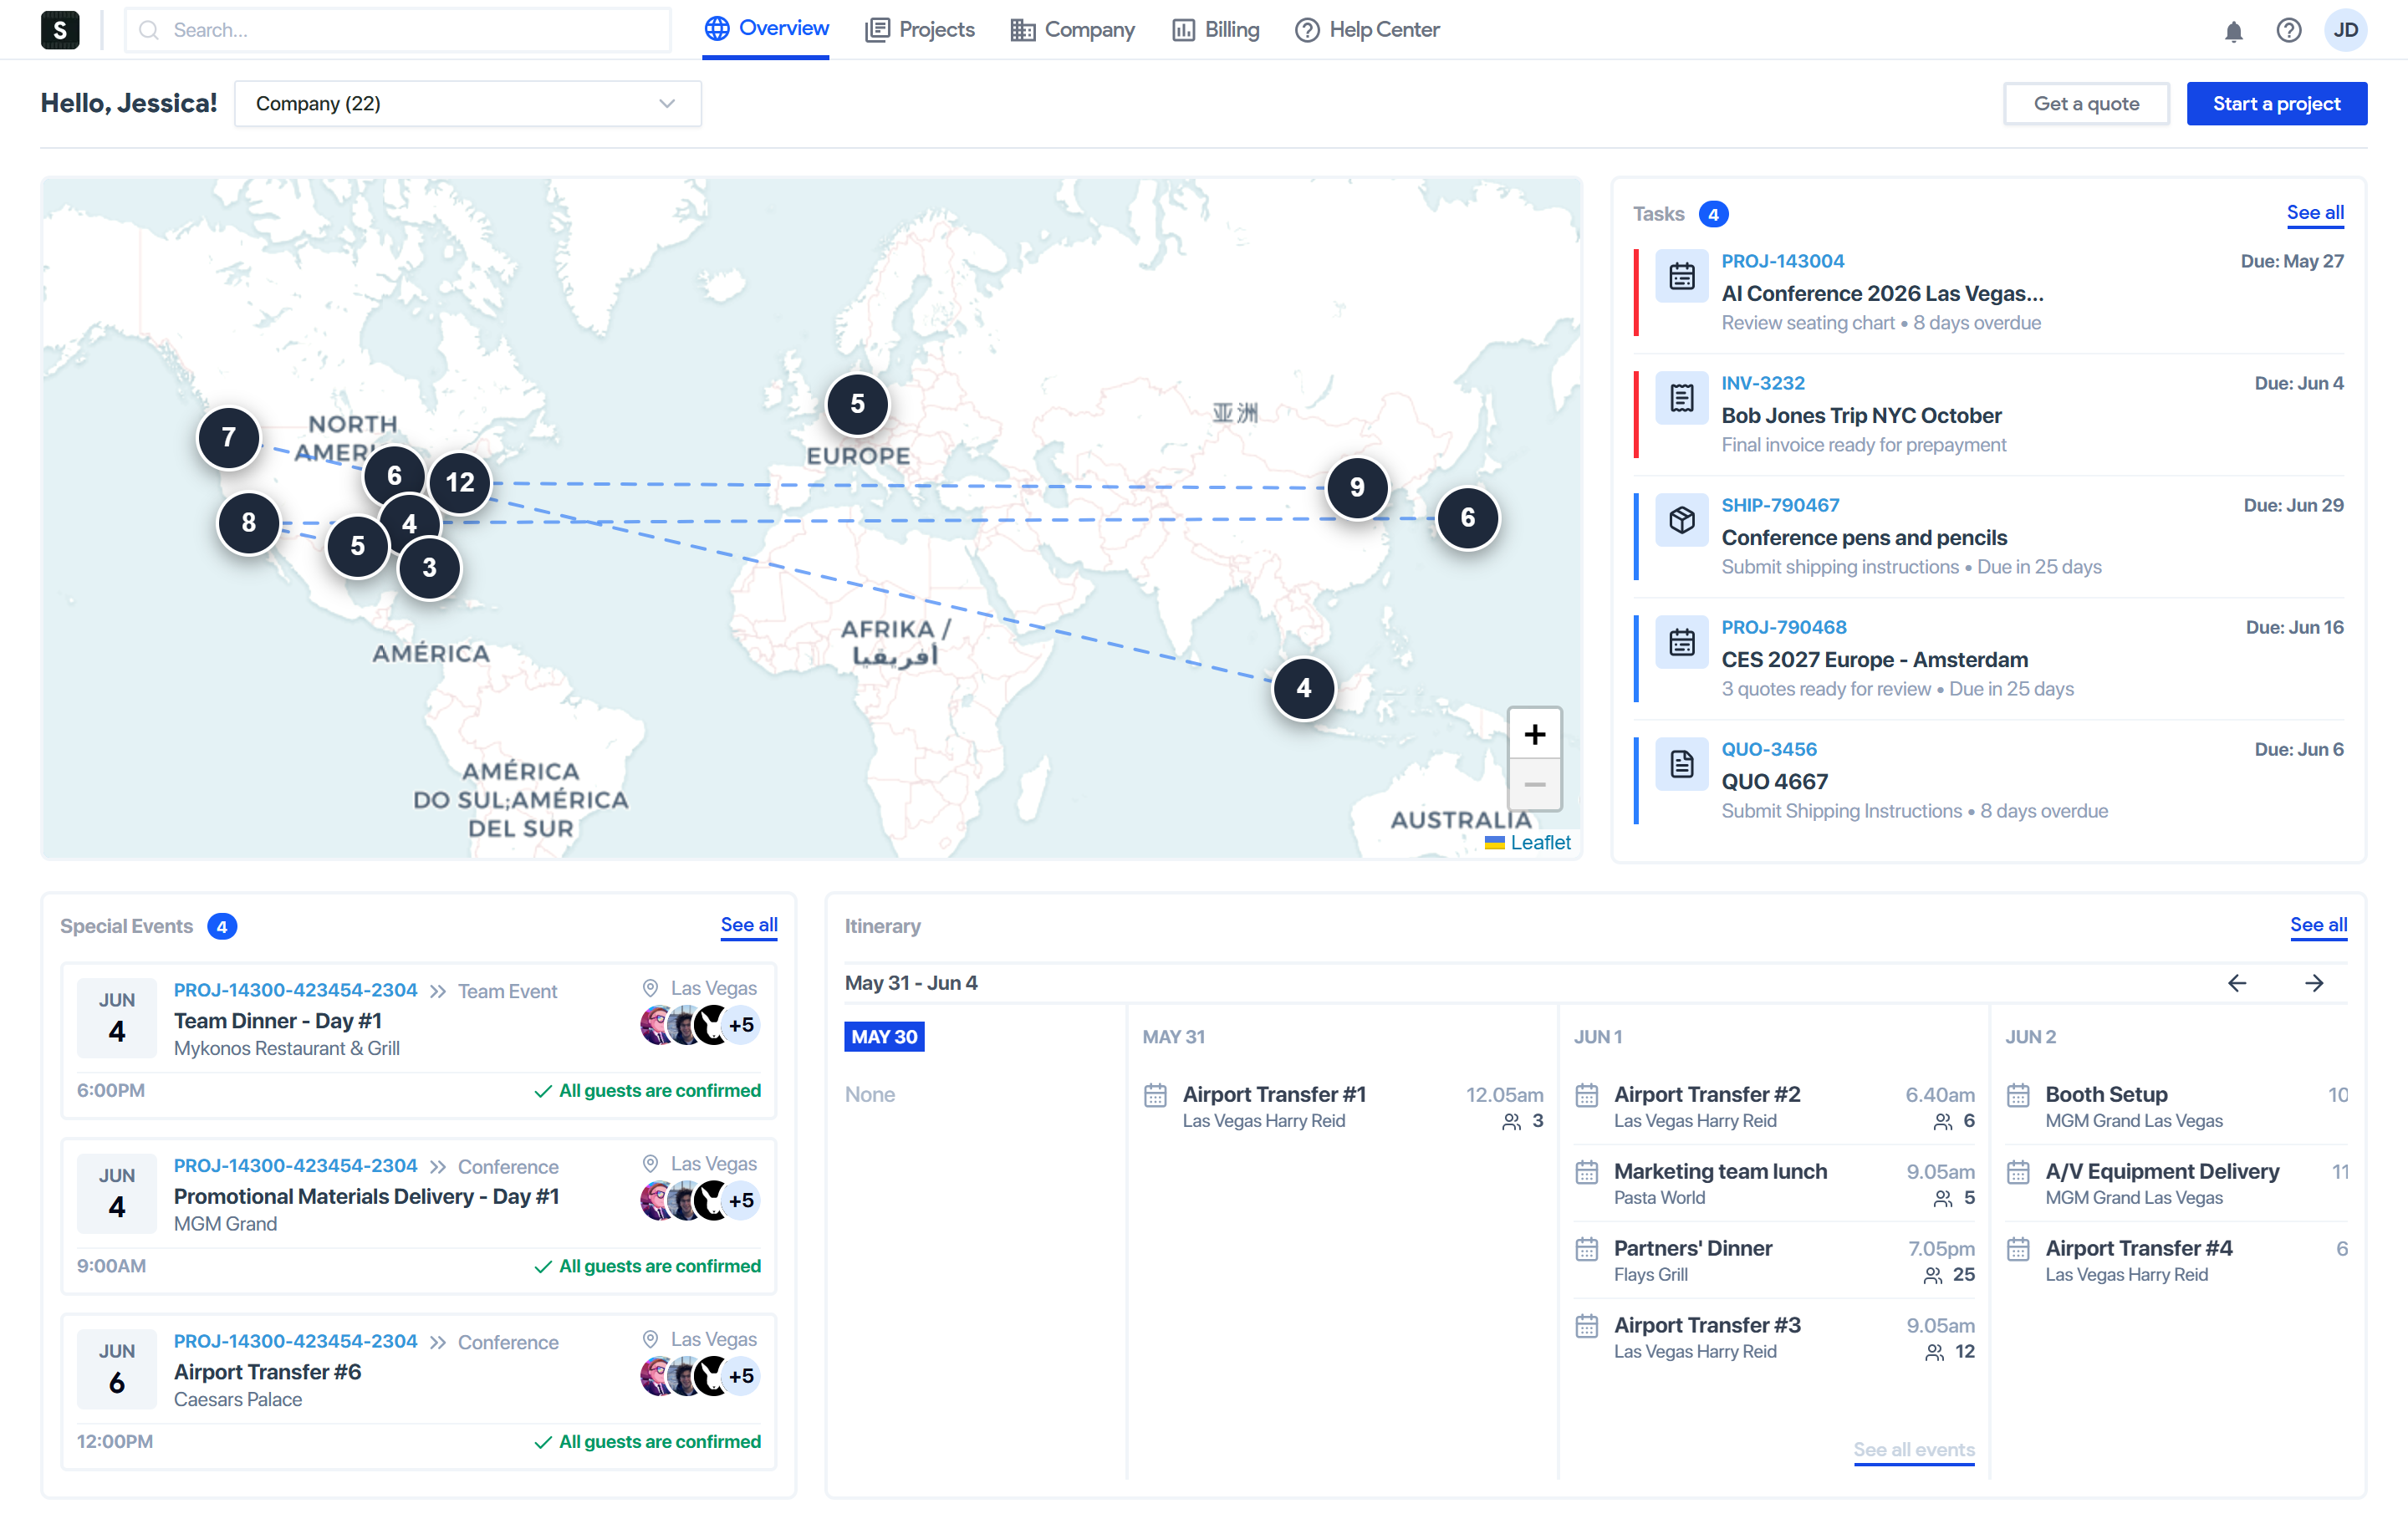2408x1519 pixels.
Task: Zoom in on the map
Action: pyautogui.click(x=1534, y=735)
